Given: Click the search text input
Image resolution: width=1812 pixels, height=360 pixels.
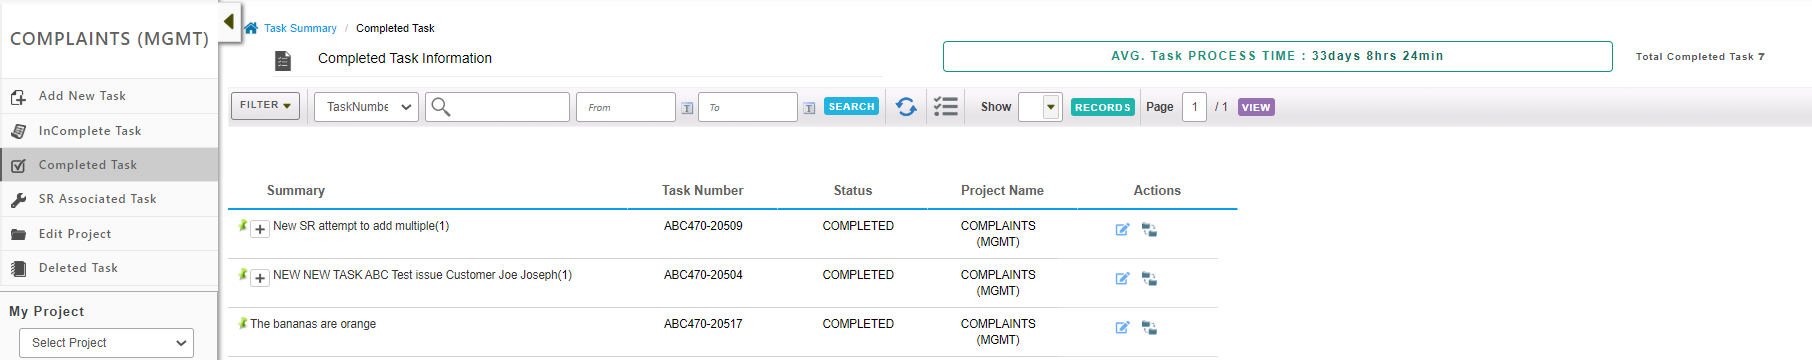Looking at the screenshot, I should [497, 107].
